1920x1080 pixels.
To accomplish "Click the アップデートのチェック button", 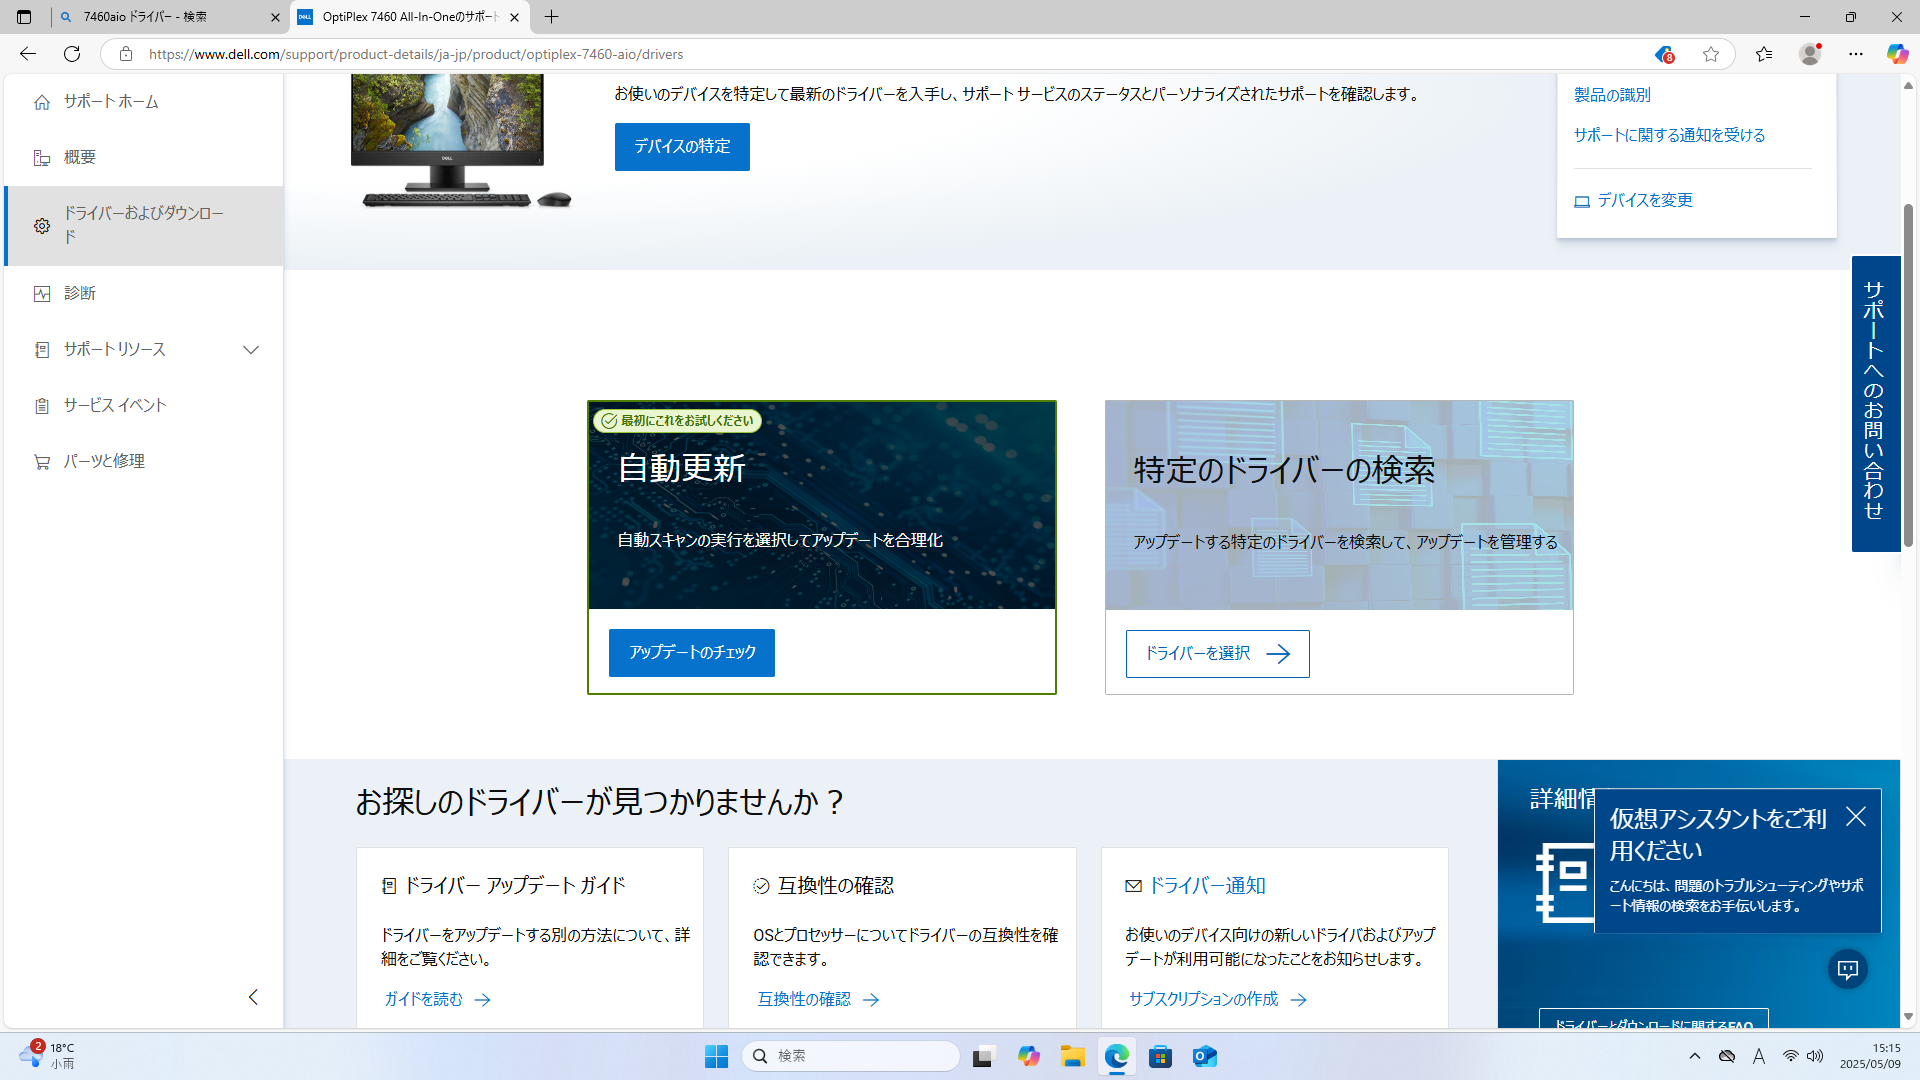I will 692,653.
